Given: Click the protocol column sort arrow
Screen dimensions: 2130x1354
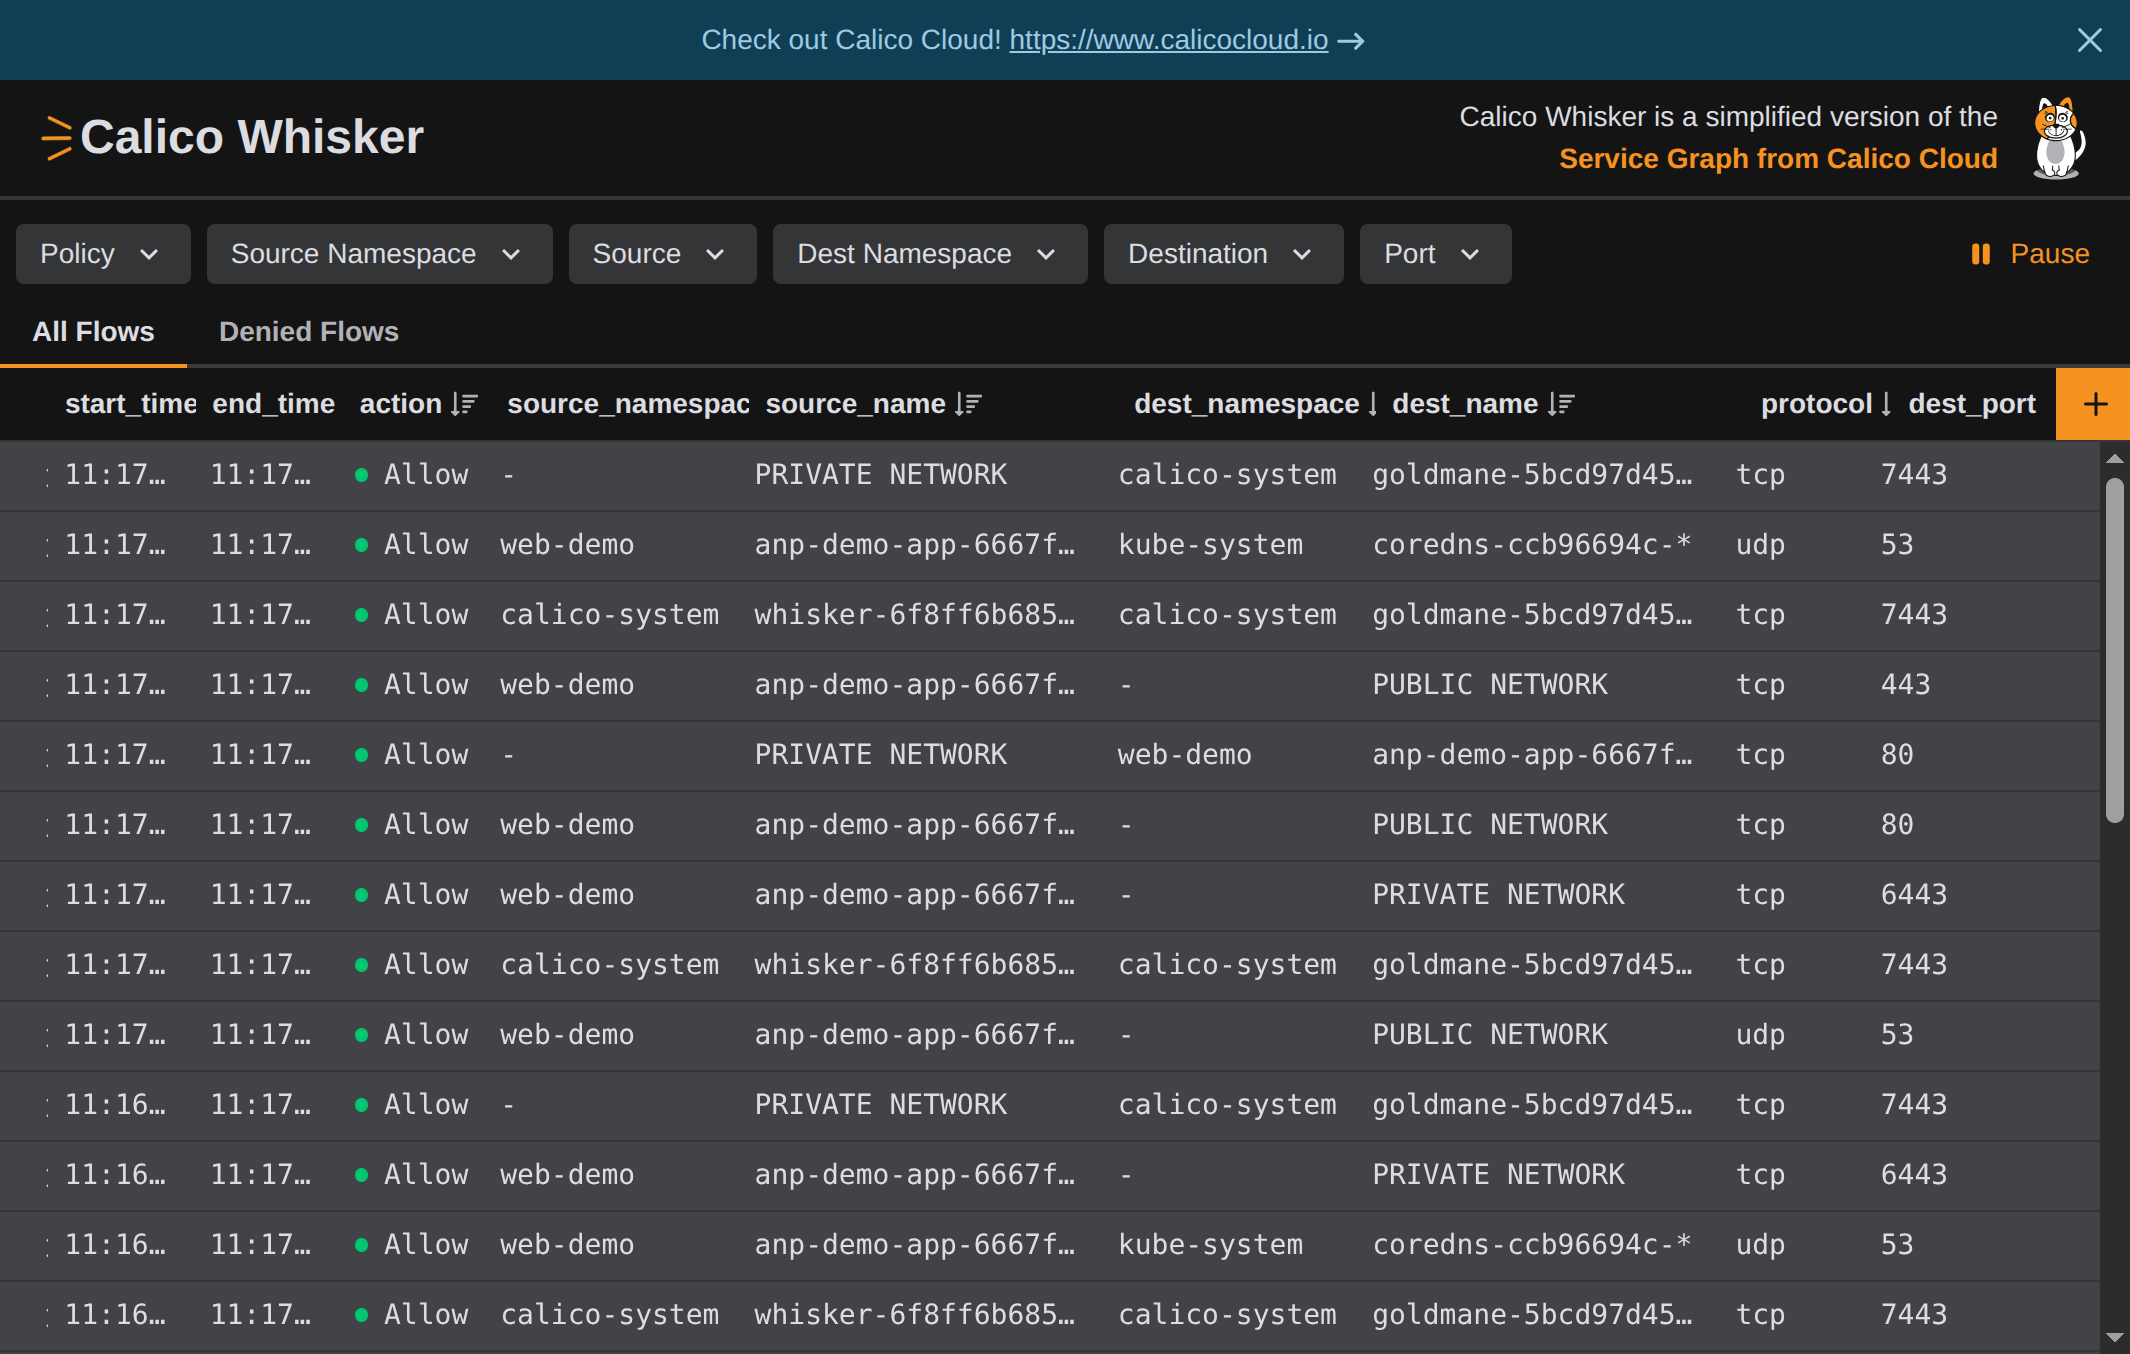Looking at the screenshot, I should 1886,404.
